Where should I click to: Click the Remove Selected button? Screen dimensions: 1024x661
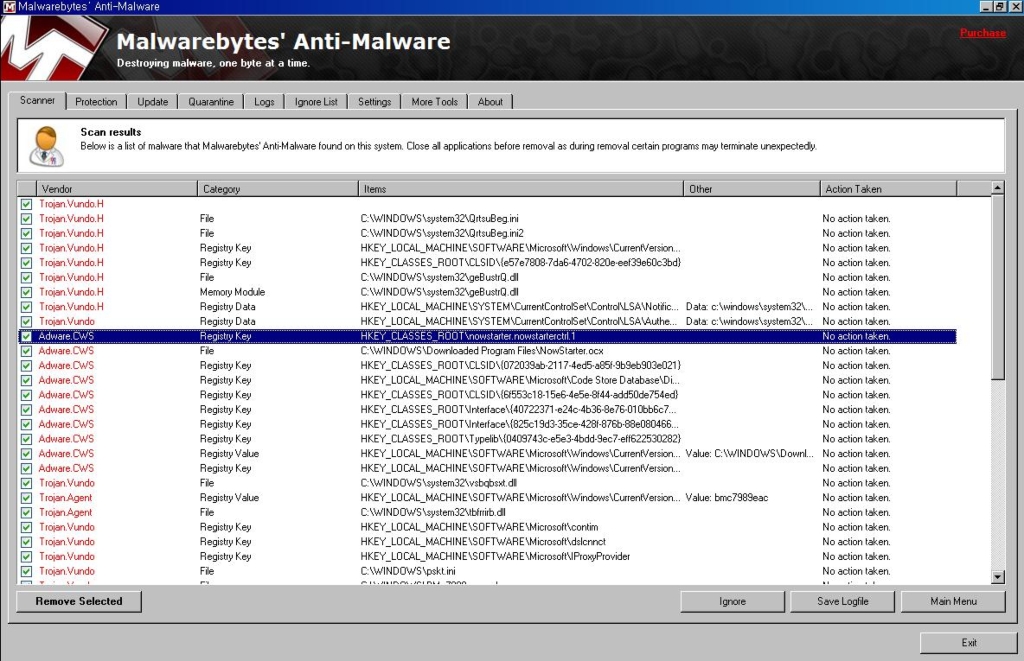[79, 602]
